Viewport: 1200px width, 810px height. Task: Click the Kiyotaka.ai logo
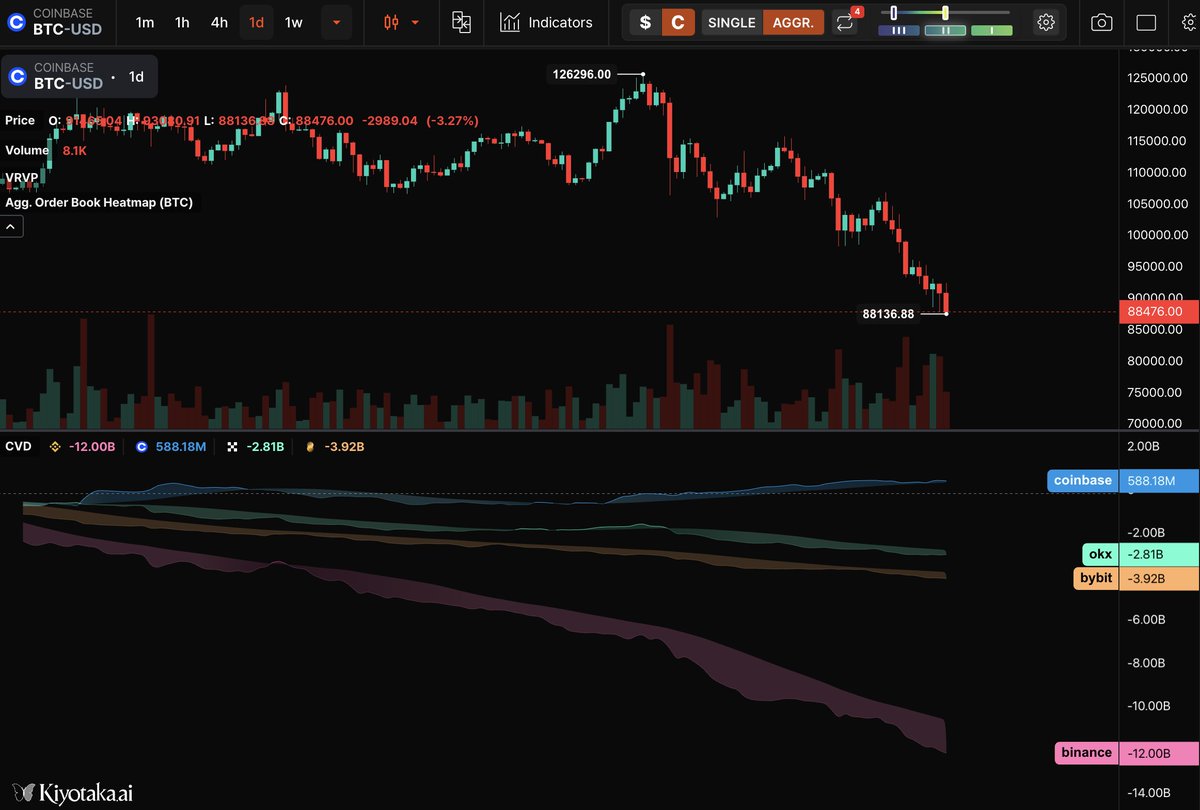tap(70, 792)
